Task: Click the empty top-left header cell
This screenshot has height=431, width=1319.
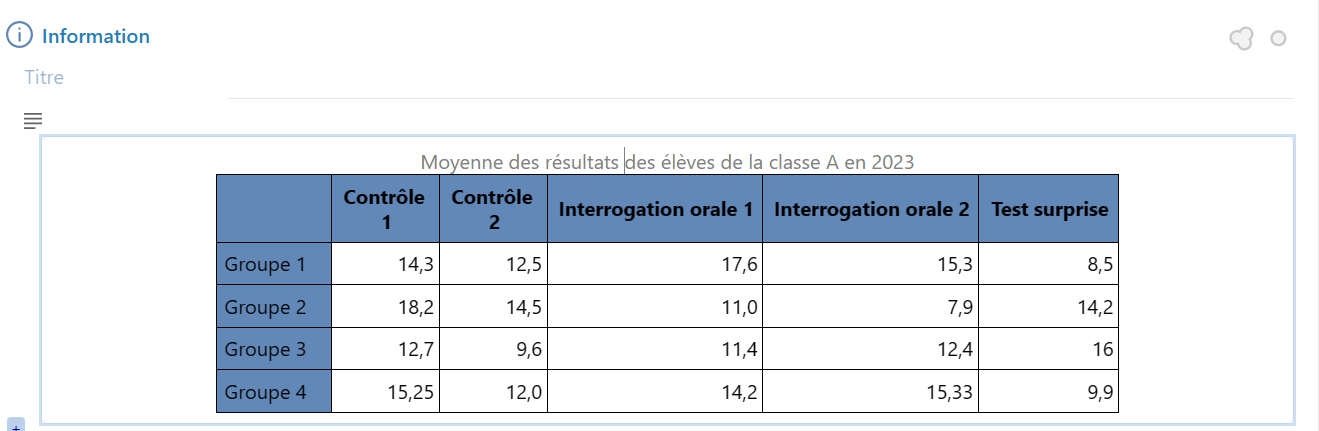Action: [274, 209]
